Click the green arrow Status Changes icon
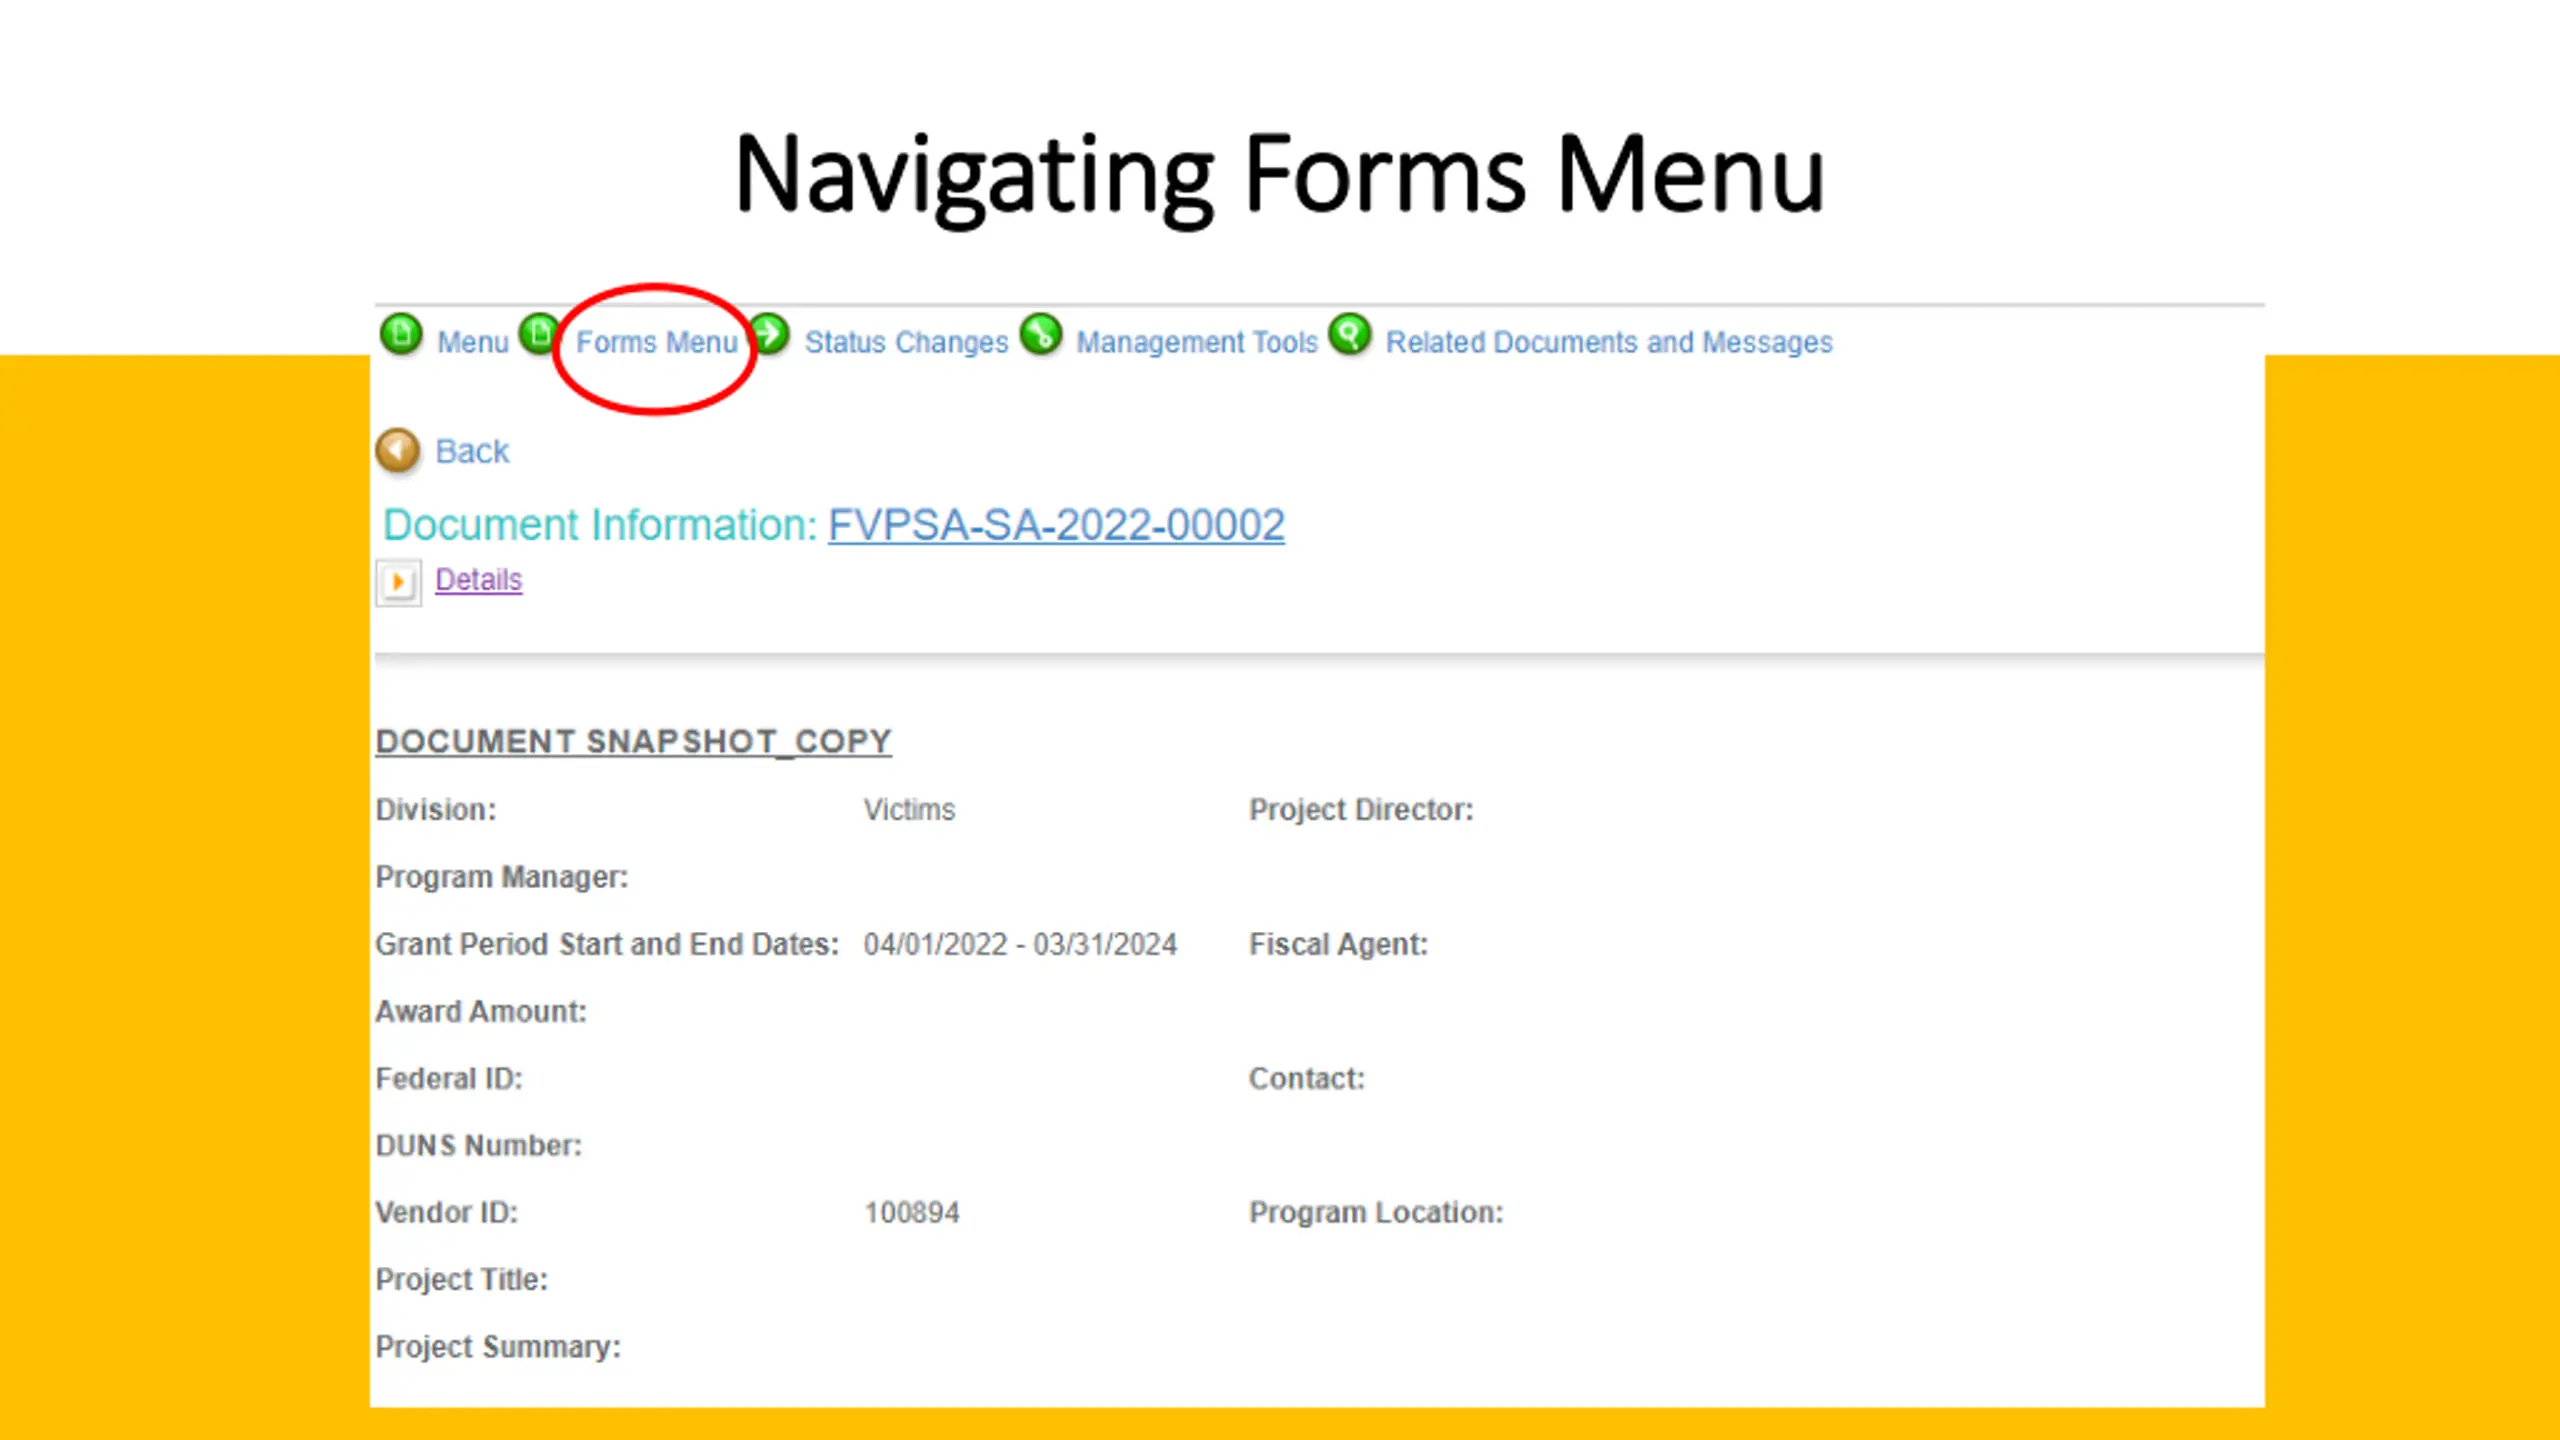Screen dimensions: 2560x1440 (769, 334)
